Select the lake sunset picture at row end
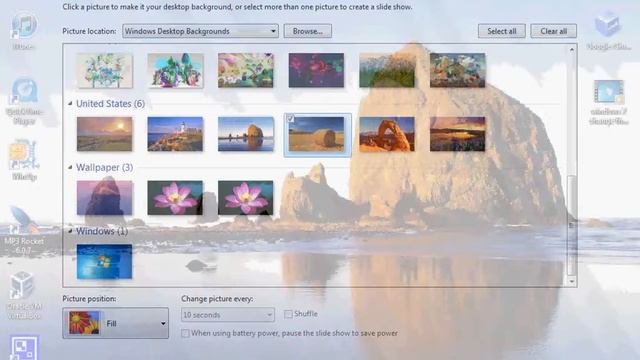 [x=458, y=134]
